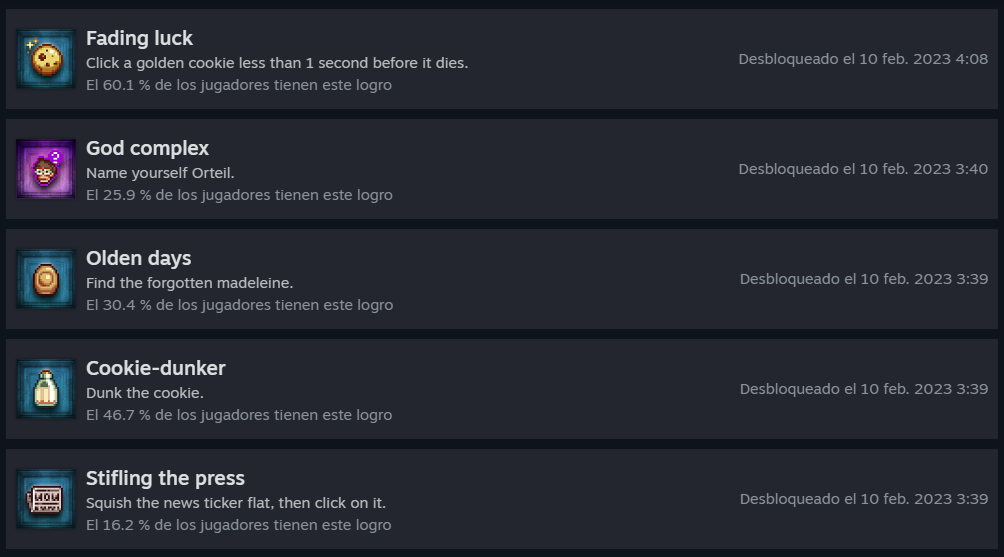Click the unlock date ending in 4:08
The image size is (1004, 557).
(862, 59)
